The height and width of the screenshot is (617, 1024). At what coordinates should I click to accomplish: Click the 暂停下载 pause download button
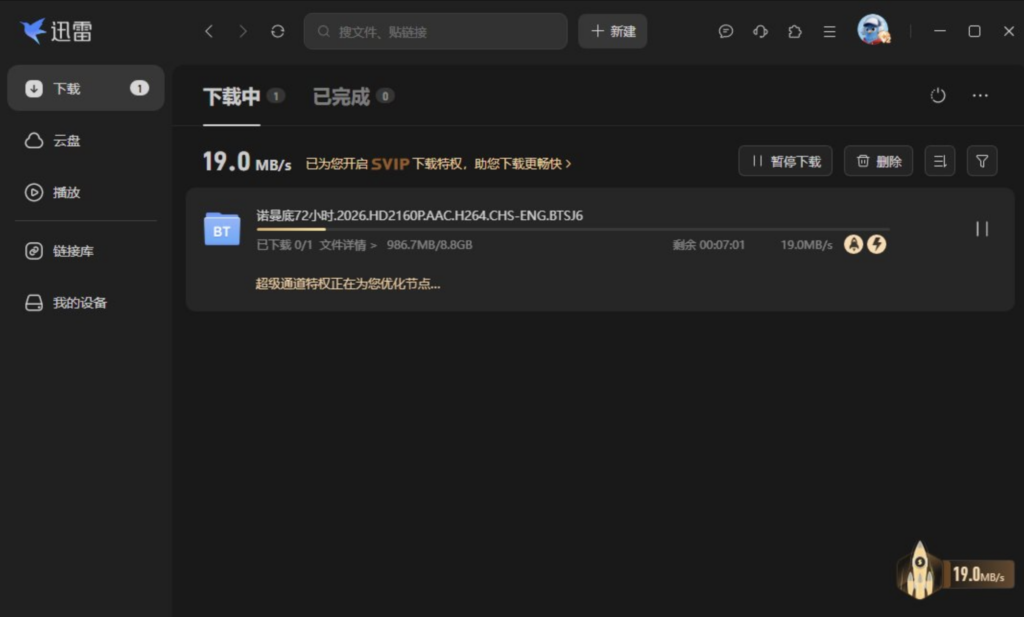coord(785,161)
